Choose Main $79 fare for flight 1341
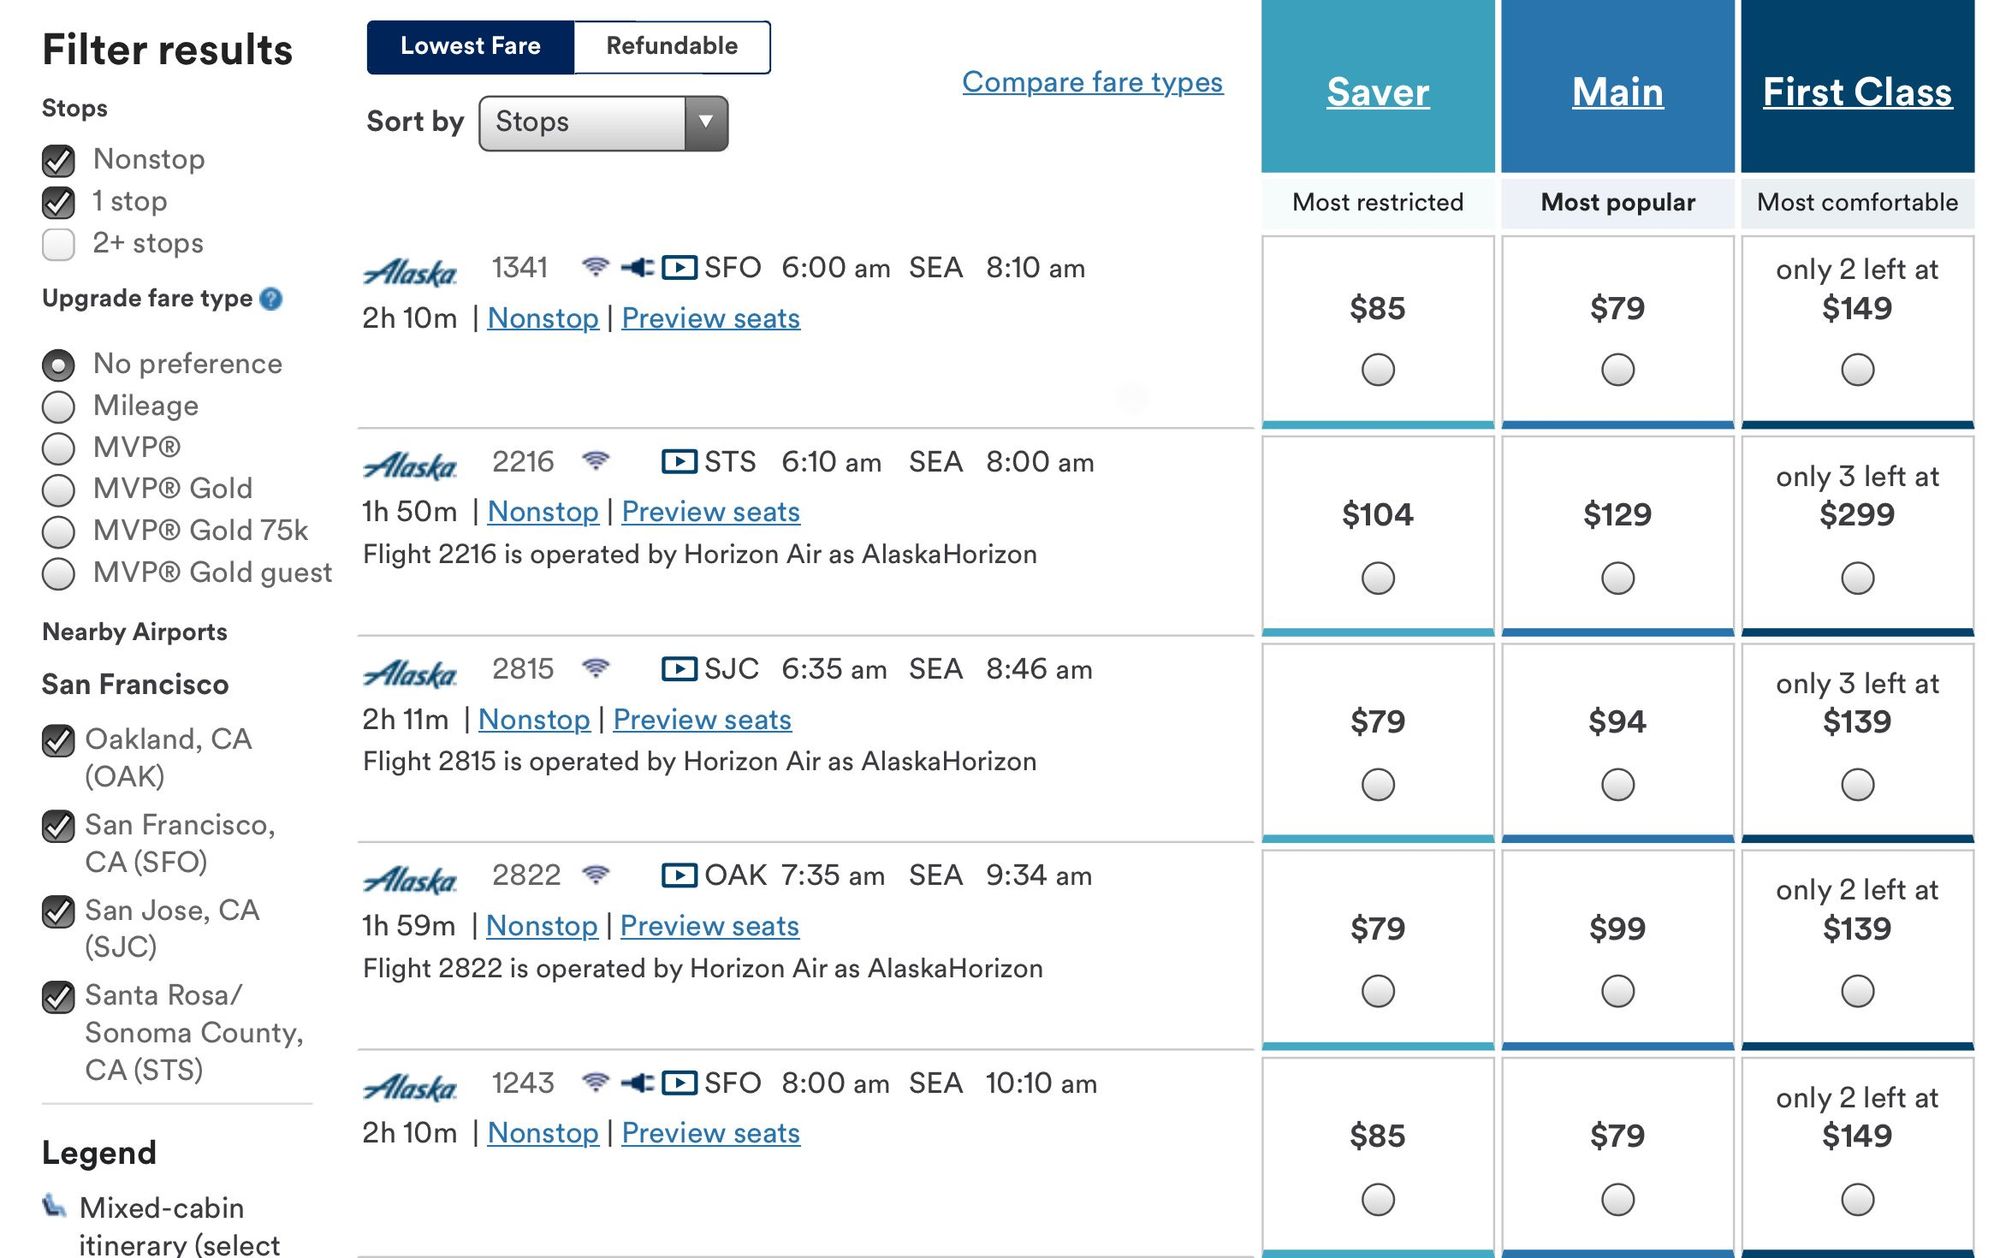Screen dimensions: 1994x1258 point(1617,370)
